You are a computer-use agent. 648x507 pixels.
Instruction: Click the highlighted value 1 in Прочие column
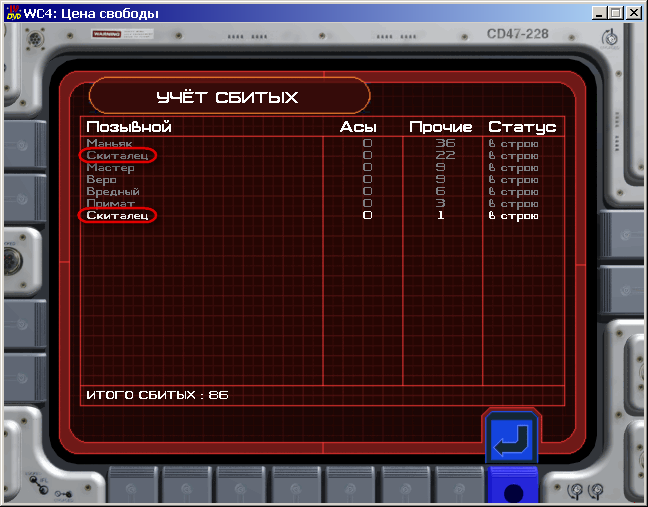[x=441, y=215]
